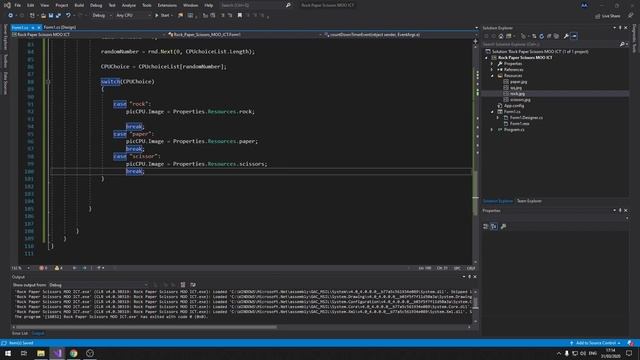
Task: Switch to Team Explorer tab
Action: 529,201
